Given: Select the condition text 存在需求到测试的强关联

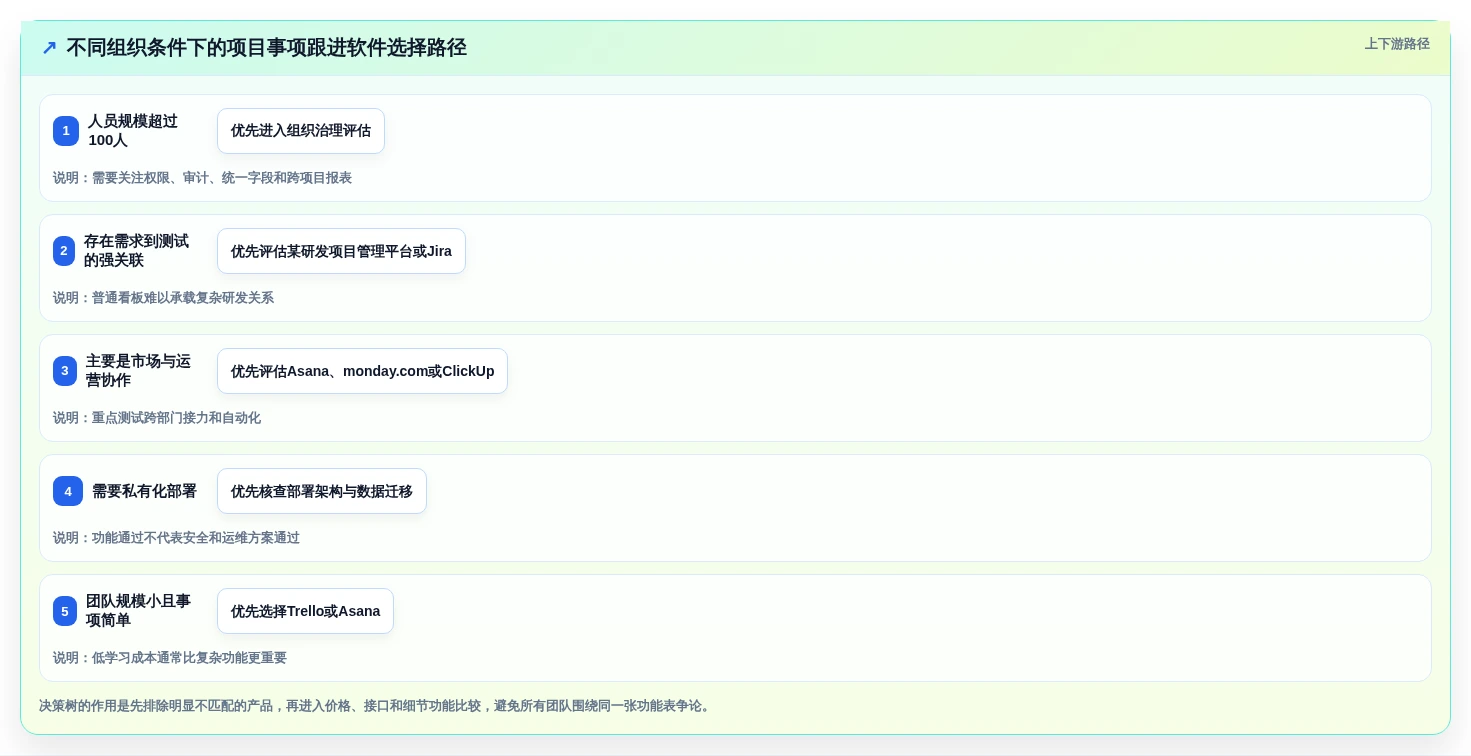Looking at the screenshot, I should point(136,251).
